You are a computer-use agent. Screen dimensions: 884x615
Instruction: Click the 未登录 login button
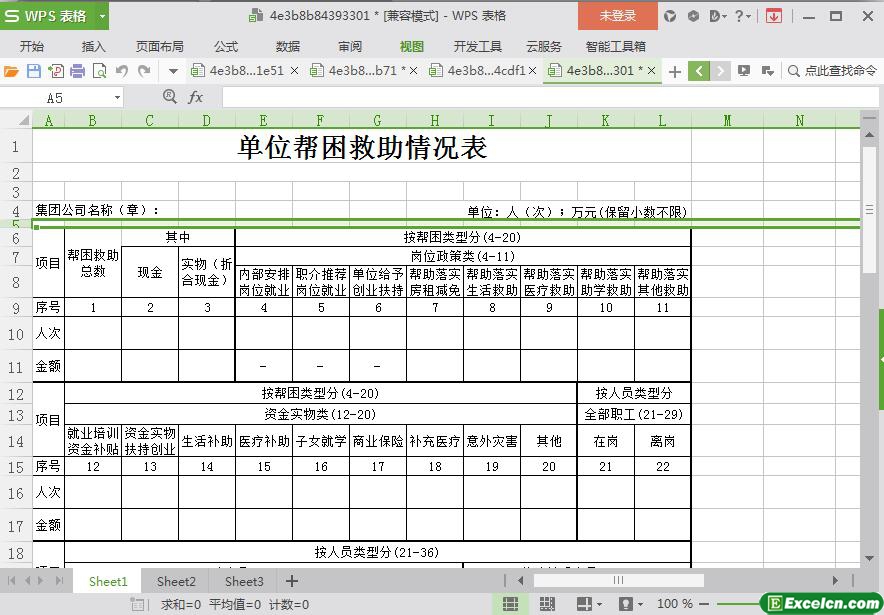[617, 16]
